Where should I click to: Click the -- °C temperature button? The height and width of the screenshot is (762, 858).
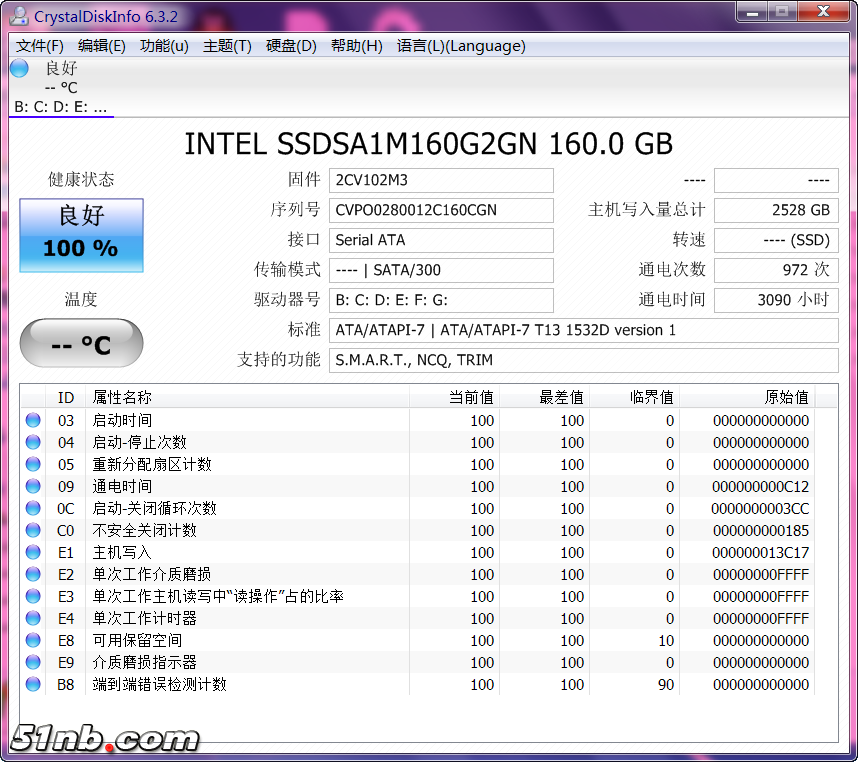(x=82, y=344)
